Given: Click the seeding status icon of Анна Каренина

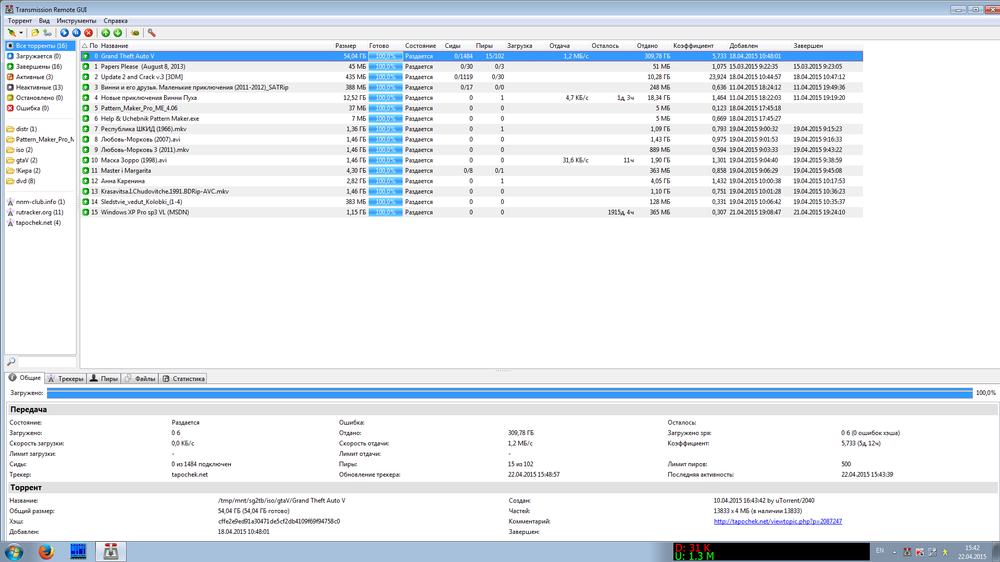Looking at the screenshot, I should (x=85, y=181).
